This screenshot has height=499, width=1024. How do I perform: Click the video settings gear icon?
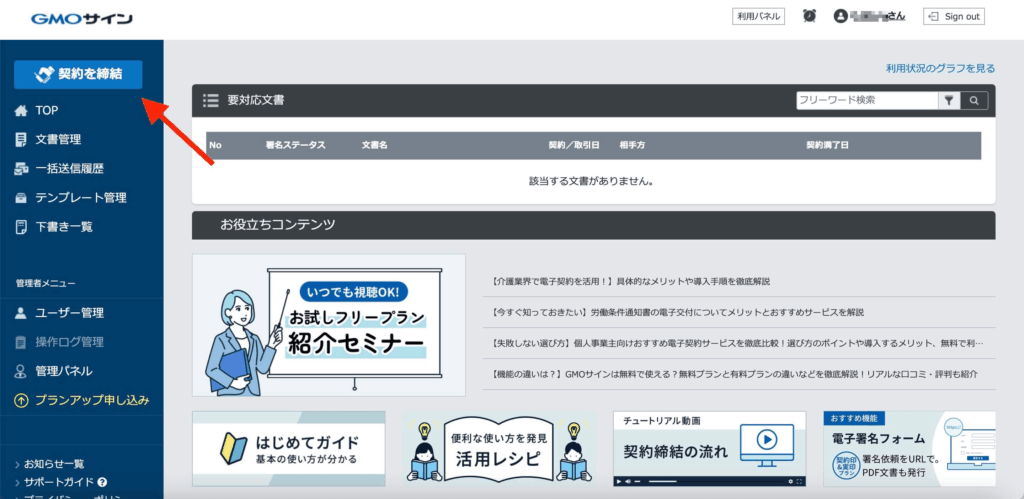pos(790,481)
